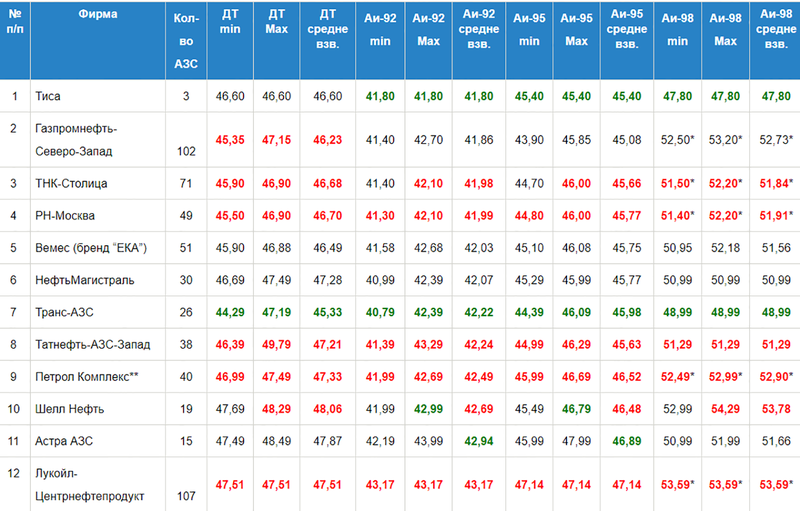The width and height of the screenshot is (800, 511).
Task: Select firm name 'Вемес (бренд "ЕКА")'
Action: pyautogui.click(x=91, y=248)
